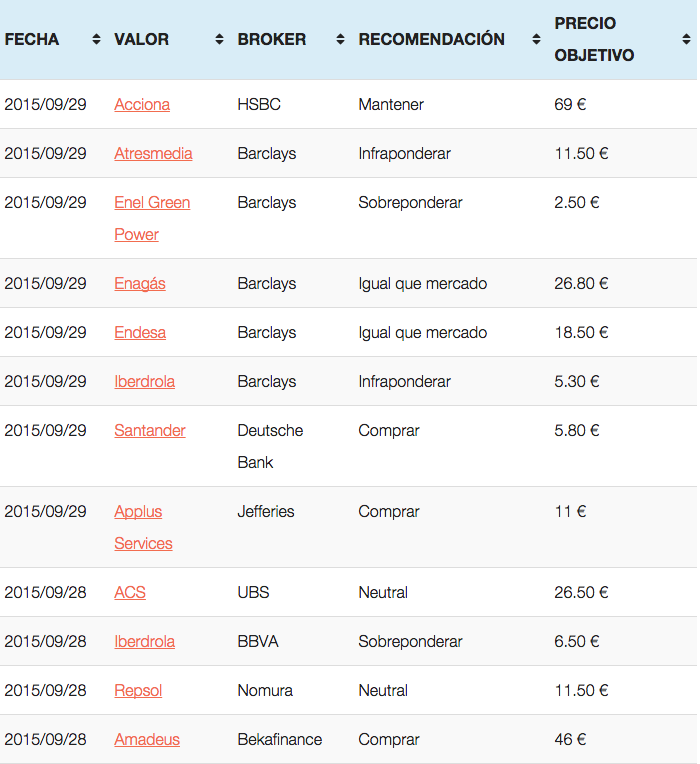
Task: Open Iberdrola link in the Barclays row
Action: tap(145, 382)
